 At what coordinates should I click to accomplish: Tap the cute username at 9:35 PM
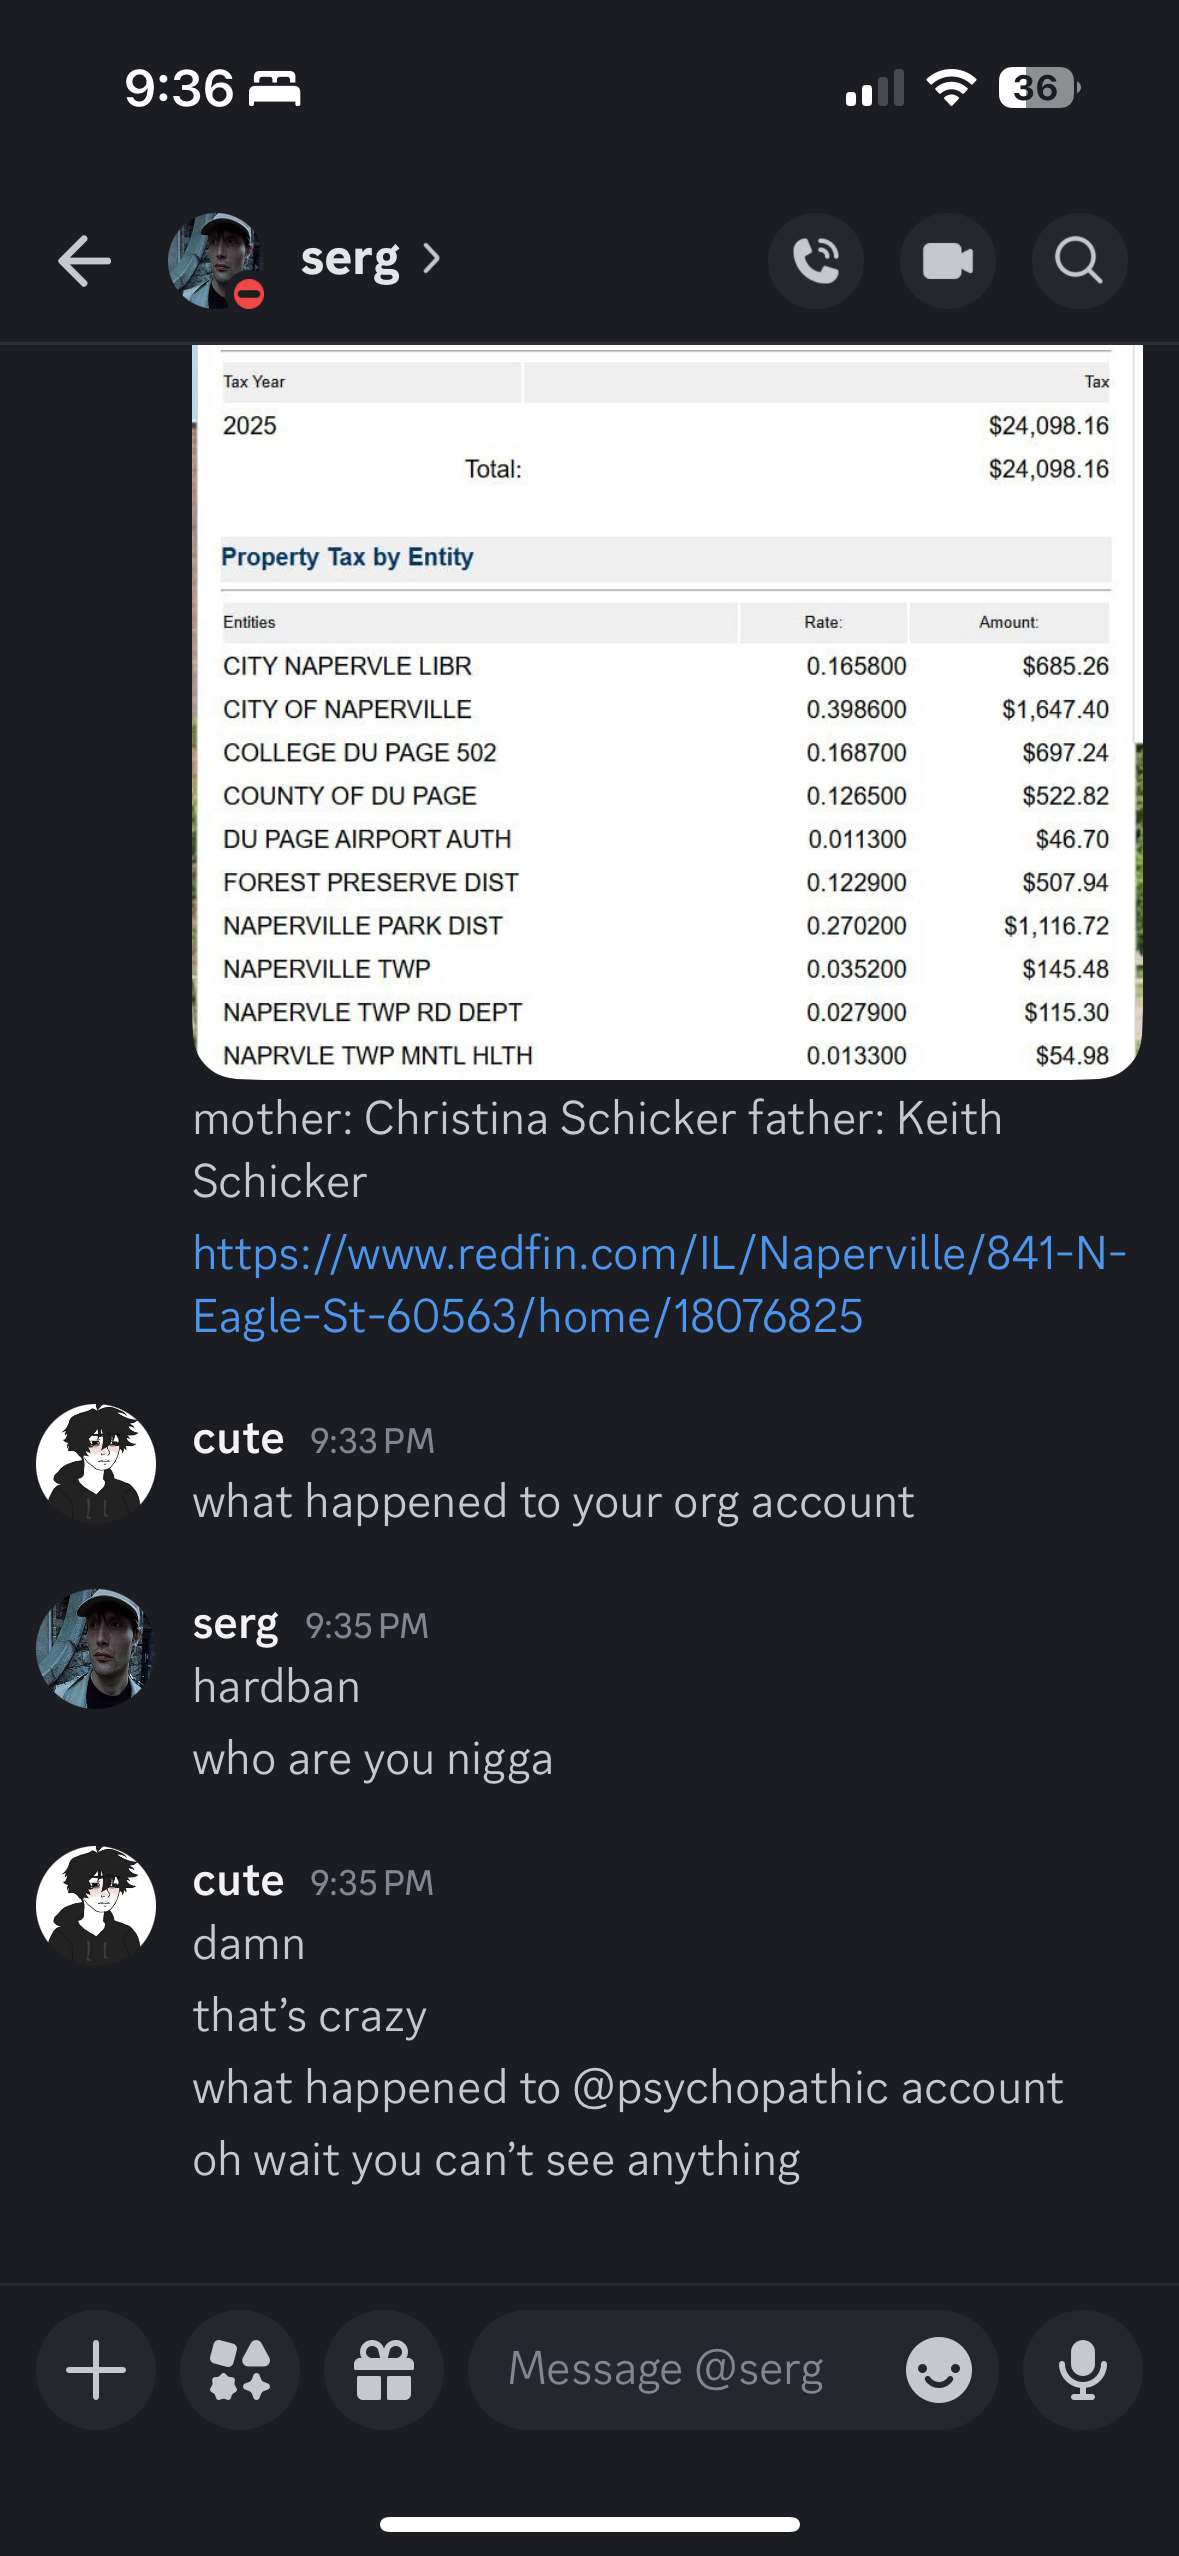click(238, 1881)
